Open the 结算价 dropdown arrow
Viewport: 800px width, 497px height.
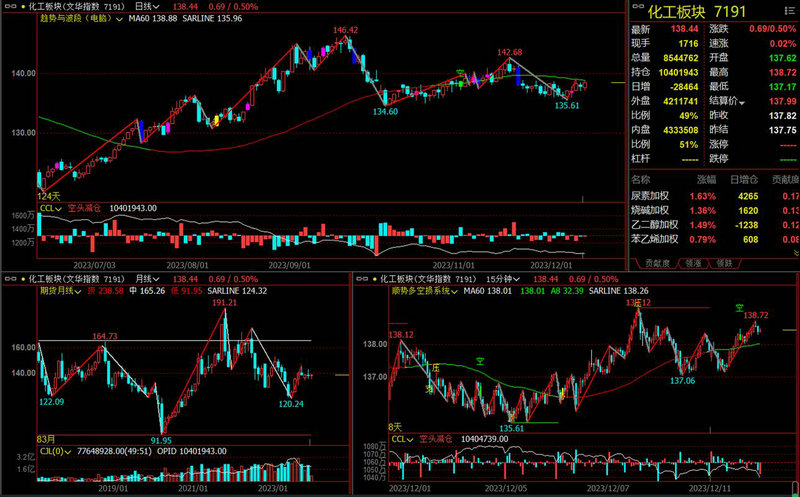pos(742,103)
